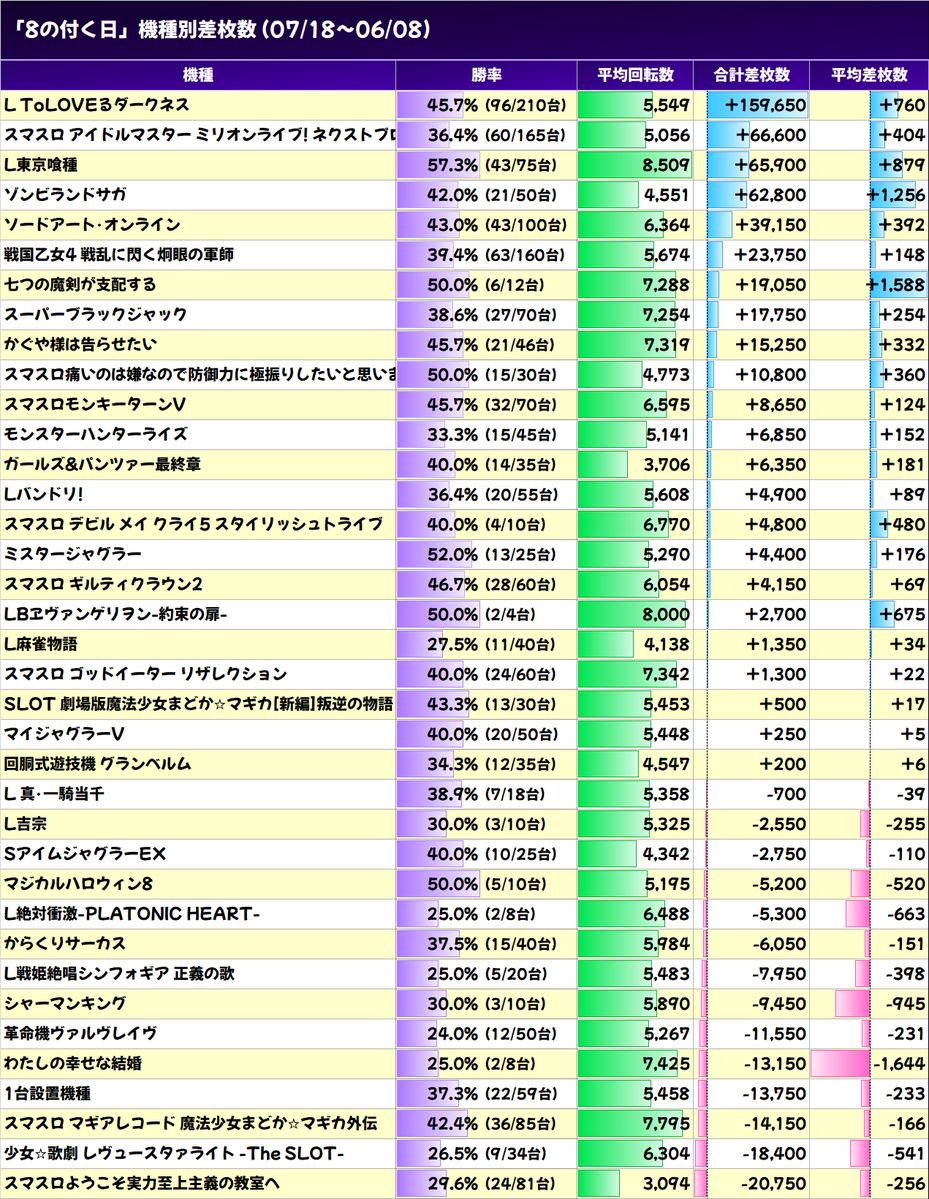The width and height of the screenshot is (929, 1199).
Task: Click win rate 27.5% (11/40台)
Action: pos(492,644)
